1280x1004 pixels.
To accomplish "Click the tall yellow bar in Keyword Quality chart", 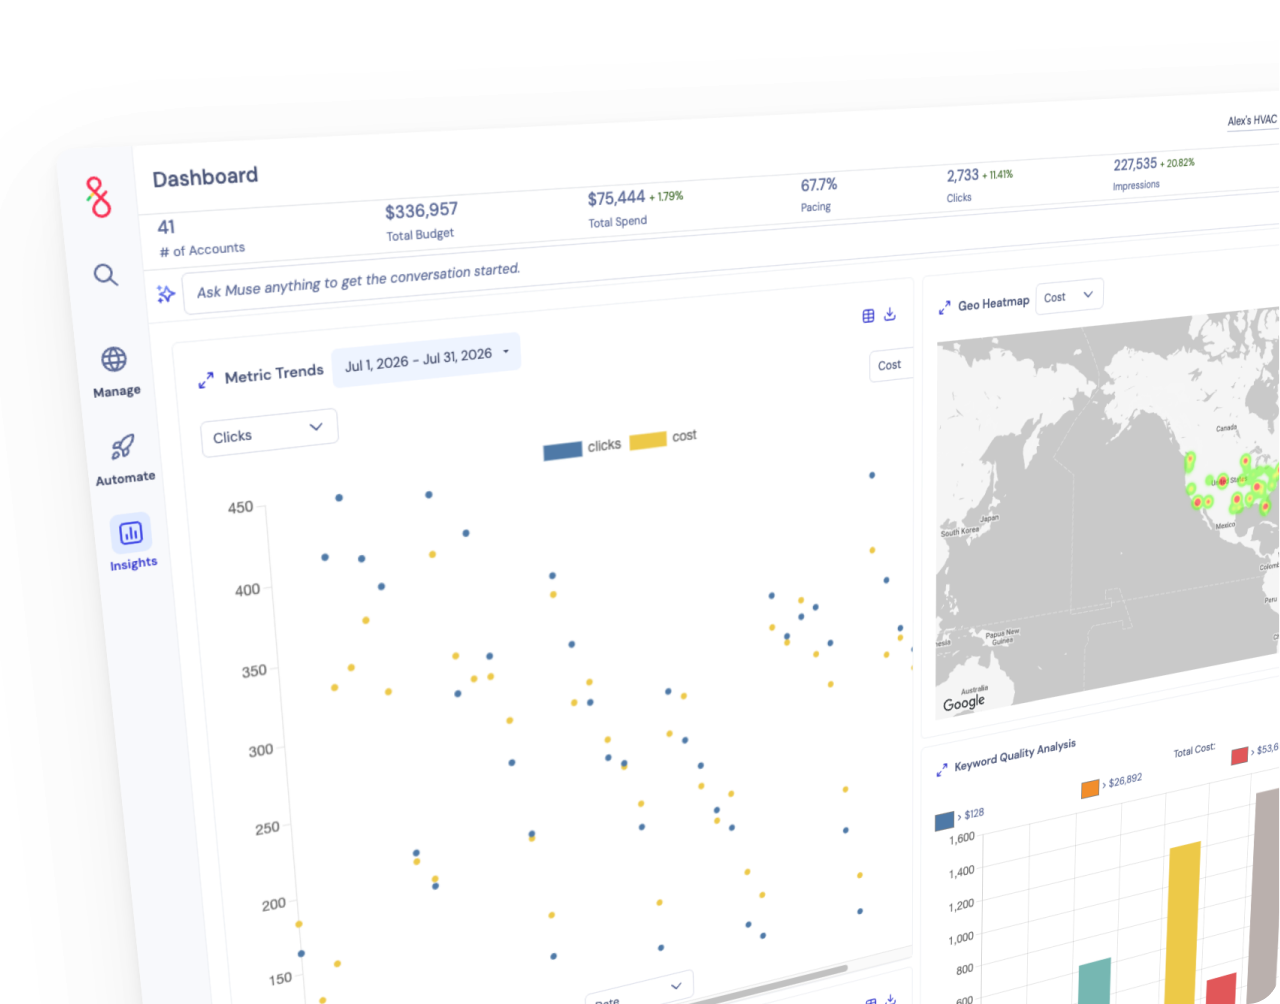I will pyautogui.click(x=1184, y=922).
